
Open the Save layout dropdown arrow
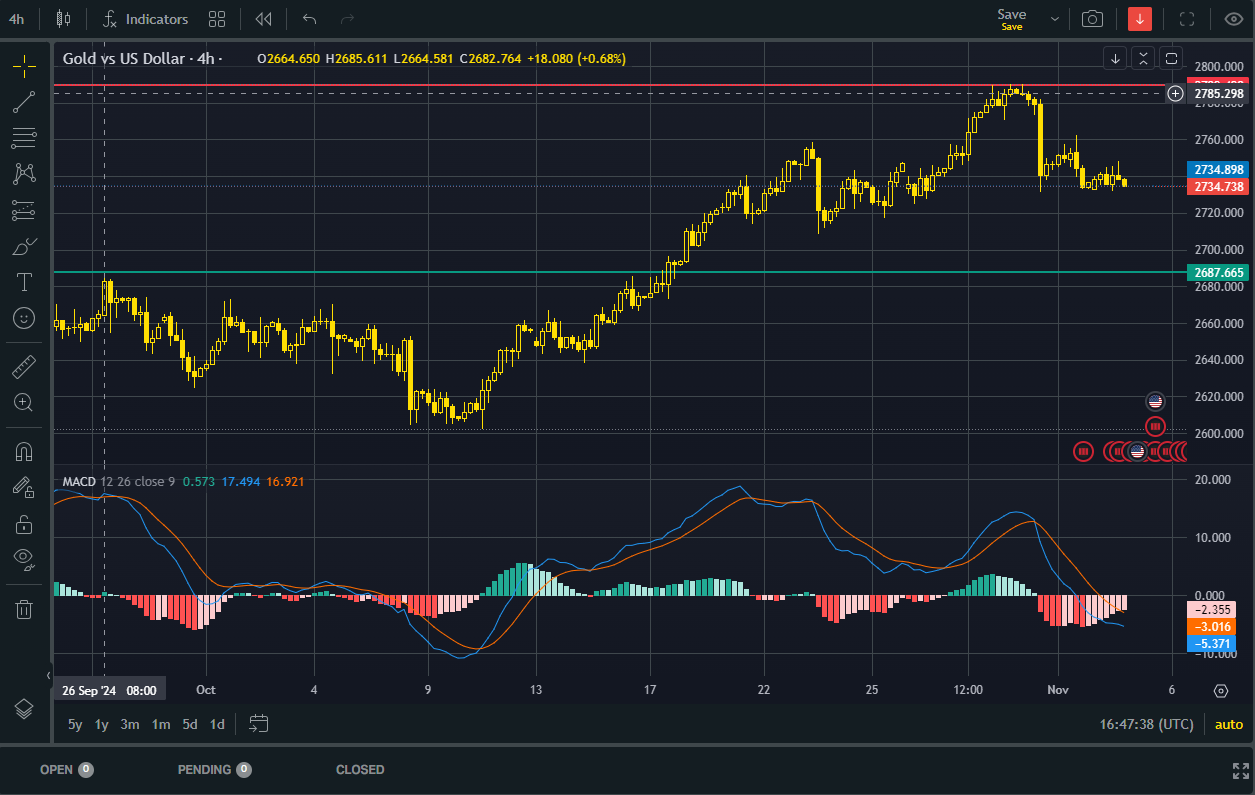tap(1054, 17)
